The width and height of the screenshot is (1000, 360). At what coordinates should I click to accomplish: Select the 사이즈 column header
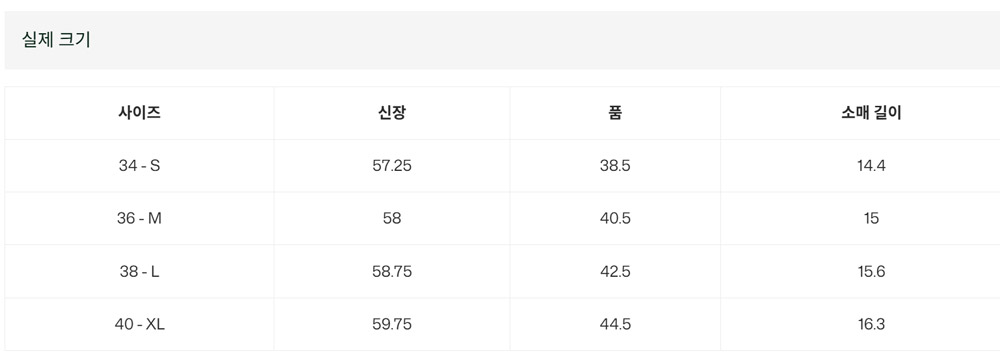139,113
